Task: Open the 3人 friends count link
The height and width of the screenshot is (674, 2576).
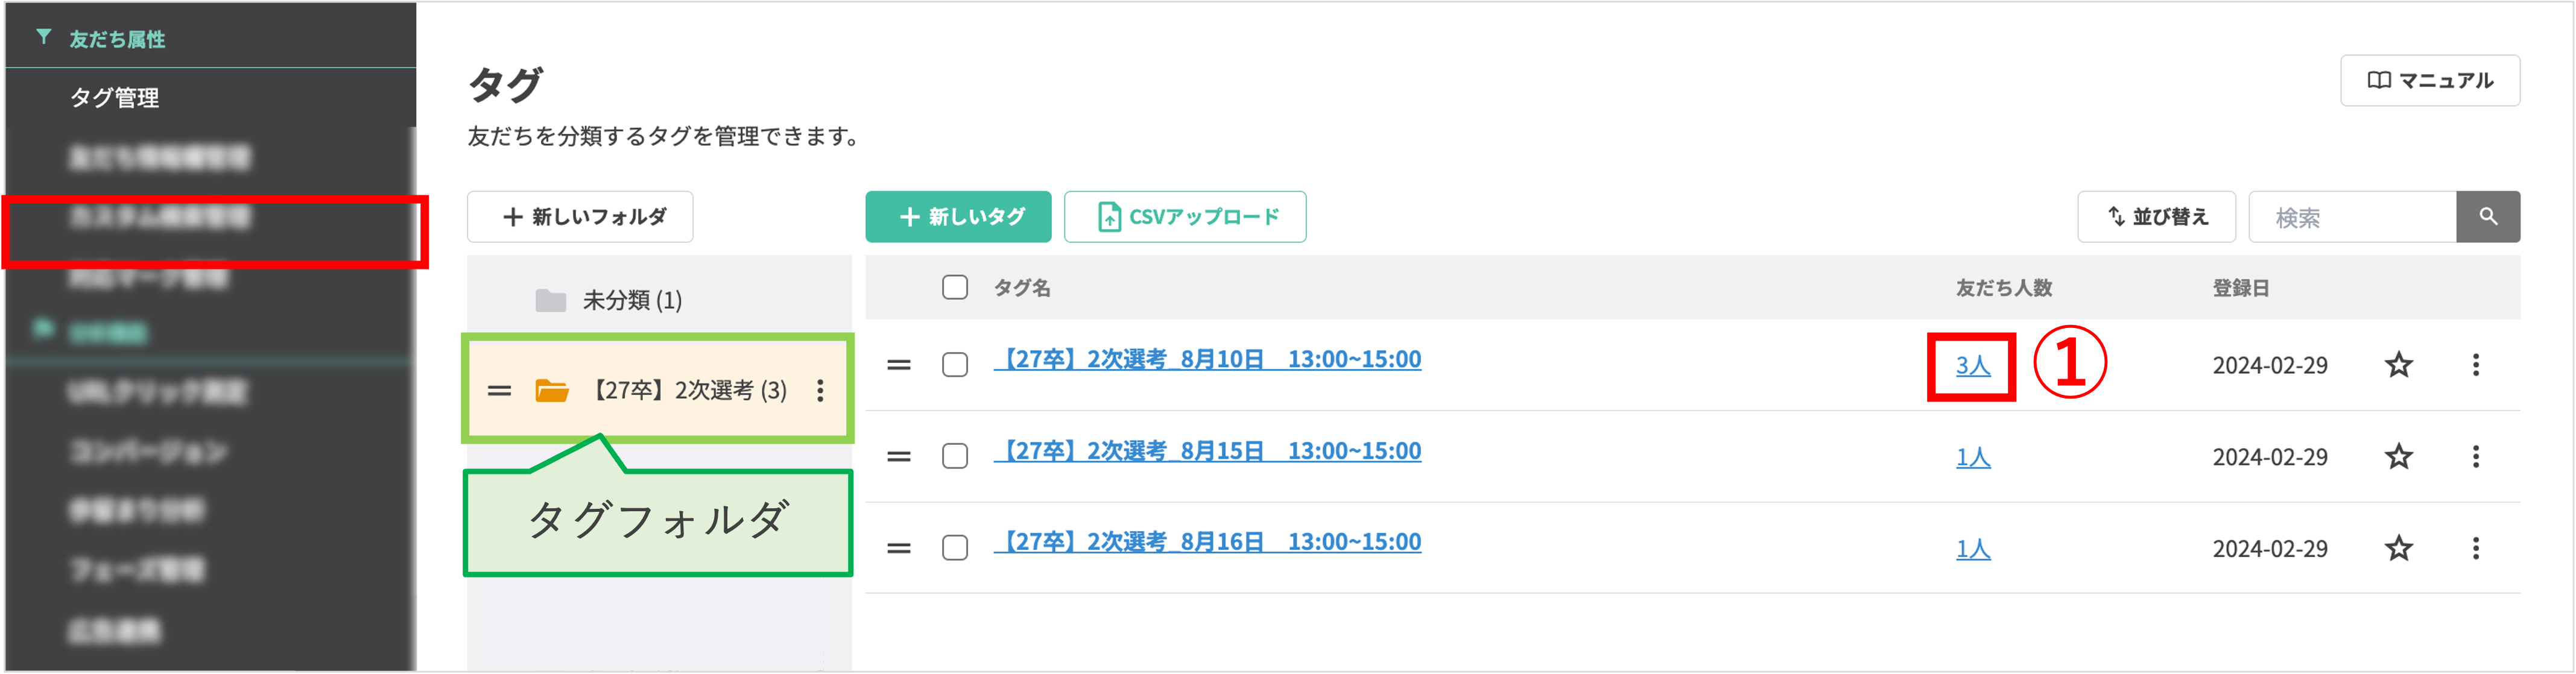Action: [x=1972, y=366]
